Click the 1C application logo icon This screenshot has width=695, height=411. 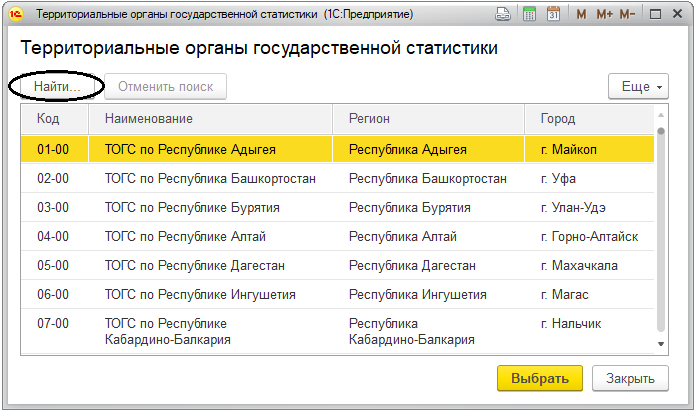(16, 14)
